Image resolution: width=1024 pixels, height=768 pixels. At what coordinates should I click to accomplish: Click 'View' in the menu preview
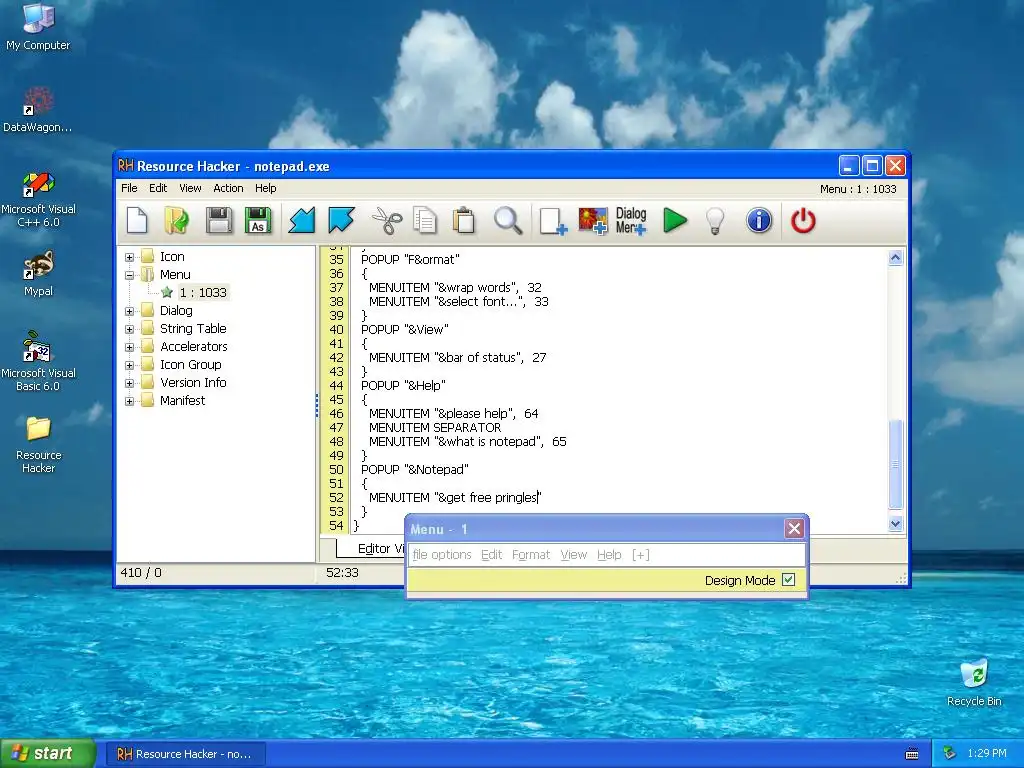[x=573, y=555]
